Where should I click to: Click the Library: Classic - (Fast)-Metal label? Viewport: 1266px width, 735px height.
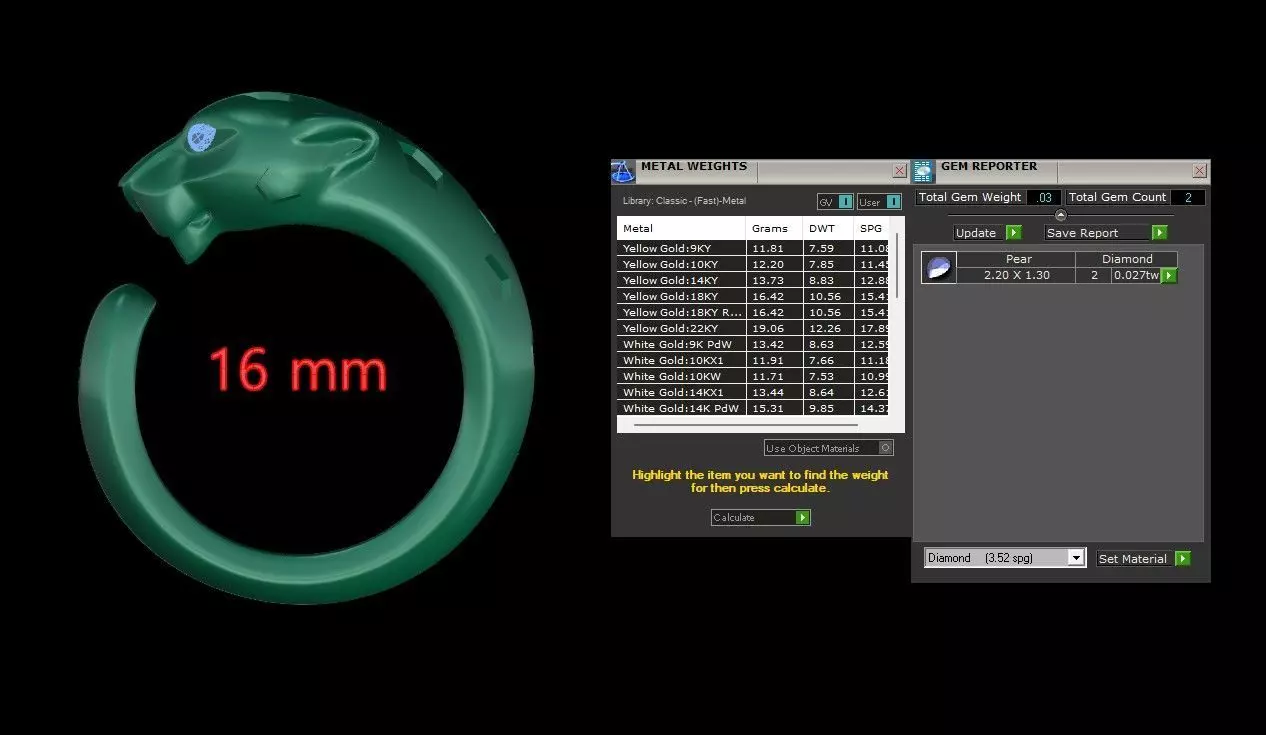[x=684, y=202]
